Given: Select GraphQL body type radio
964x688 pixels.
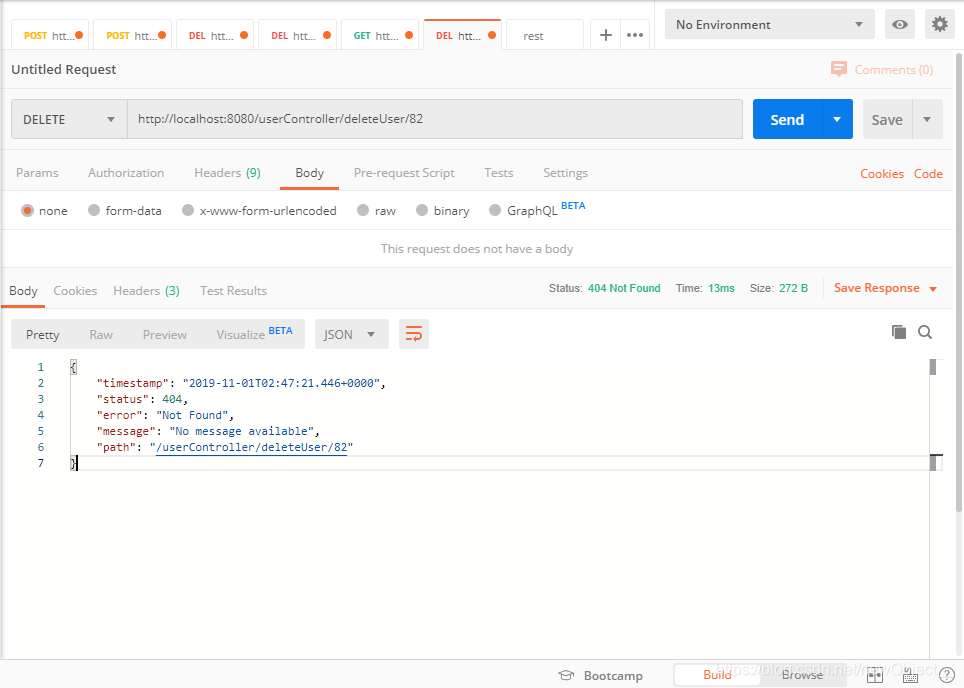Looking at the screenshot, I should point(495,210).
